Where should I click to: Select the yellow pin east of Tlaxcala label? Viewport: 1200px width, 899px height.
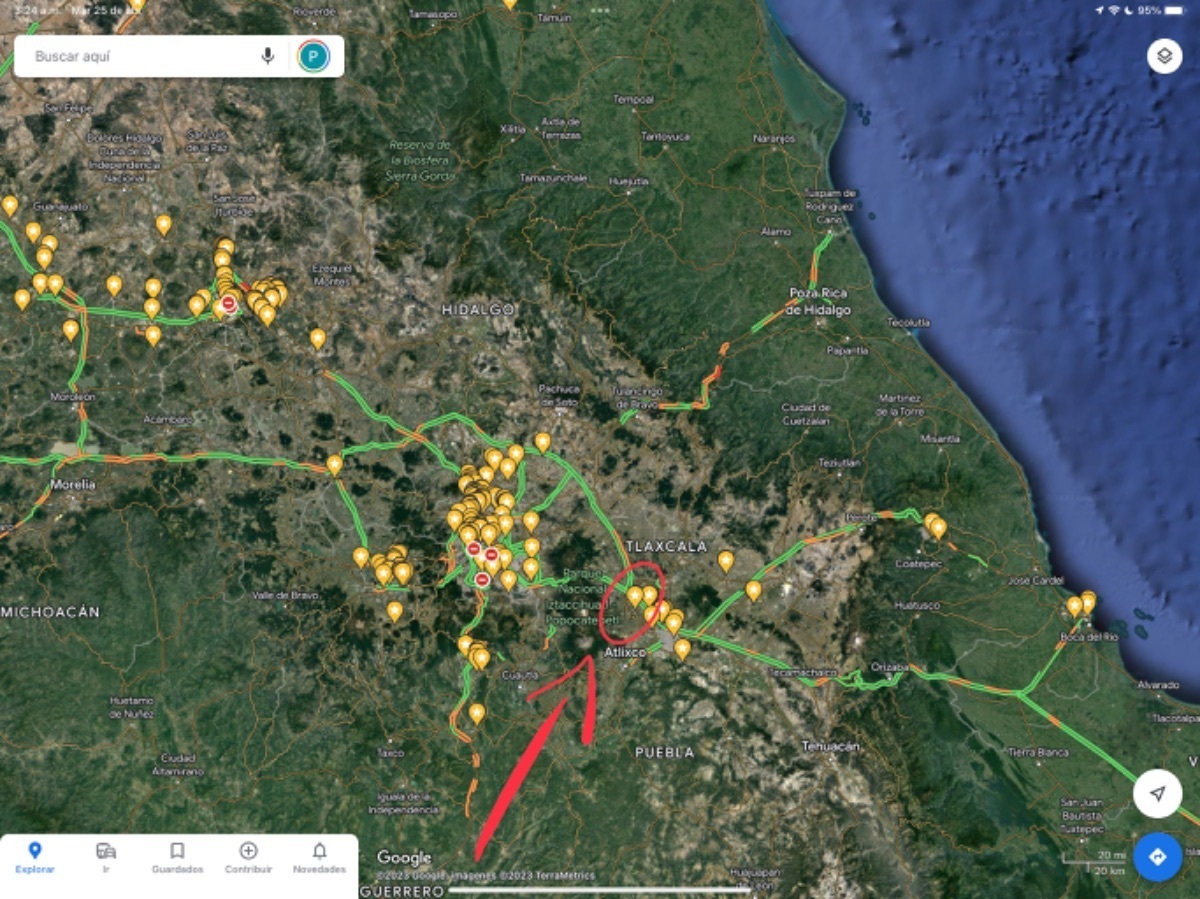[x=726, y=561]
